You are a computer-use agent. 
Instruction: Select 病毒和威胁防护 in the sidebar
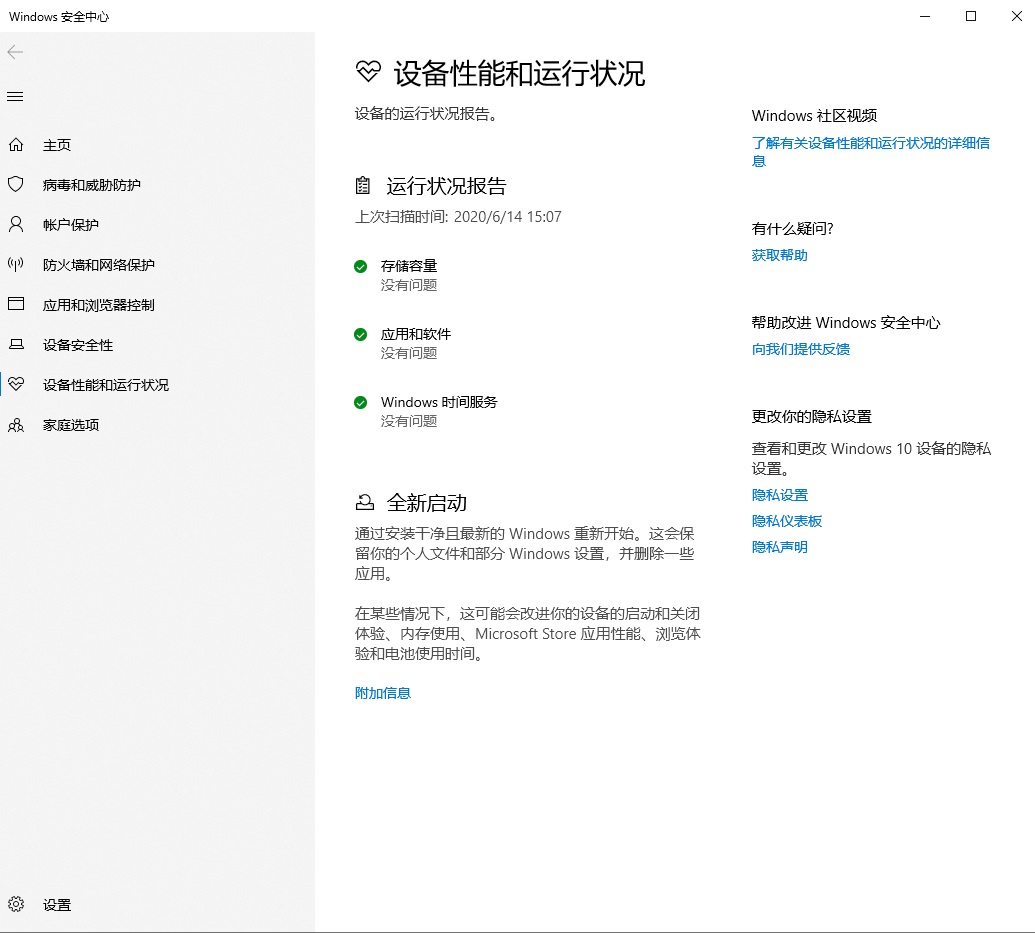92,185
